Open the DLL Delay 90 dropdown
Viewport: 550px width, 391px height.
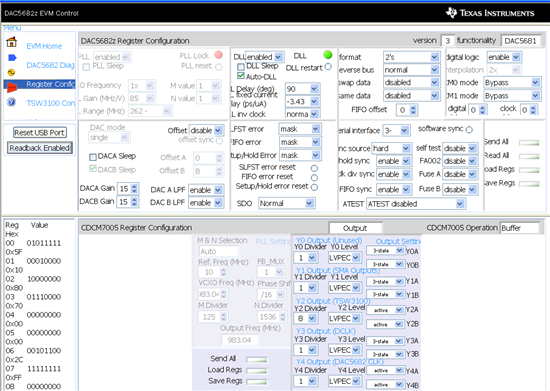pos(302,89)
